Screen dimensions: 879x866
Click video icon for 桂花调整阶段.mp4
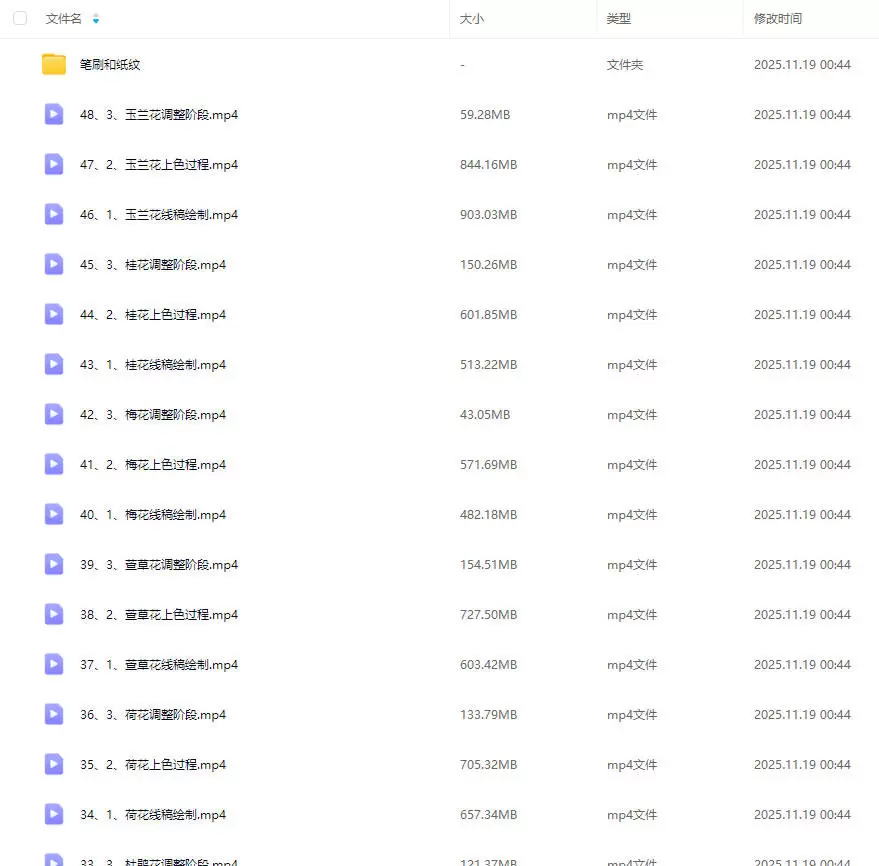(54, 265)
